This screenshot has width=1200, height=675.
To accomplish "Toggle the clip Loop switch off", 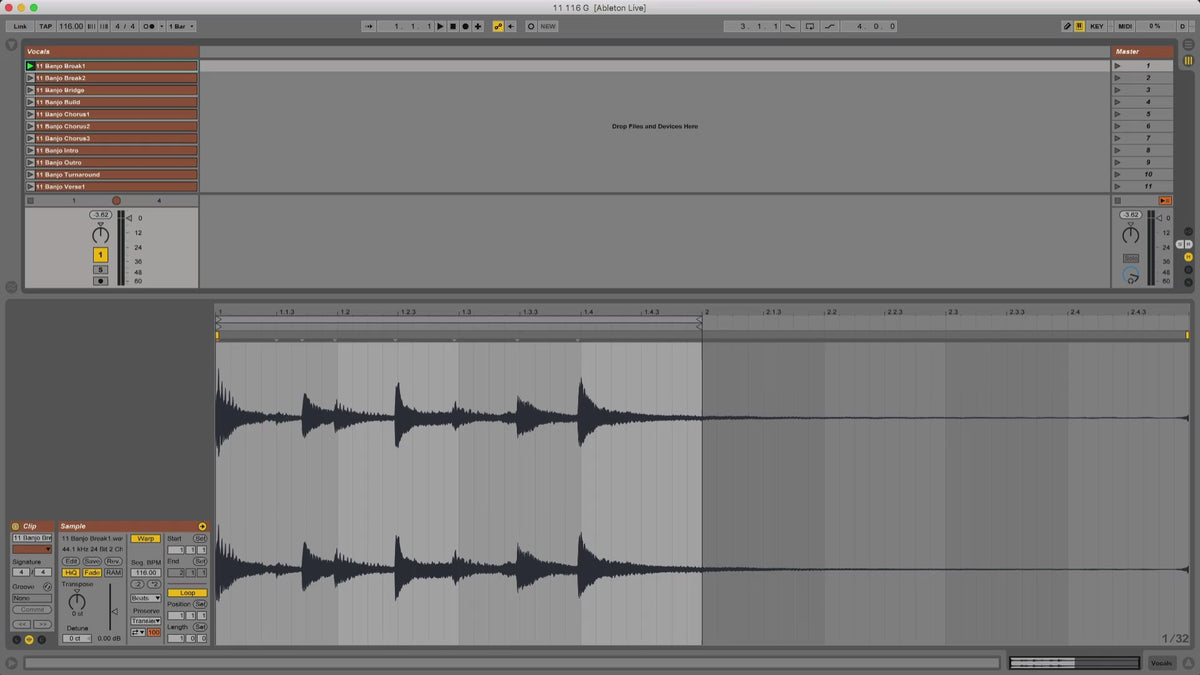I will coord(187,593).
